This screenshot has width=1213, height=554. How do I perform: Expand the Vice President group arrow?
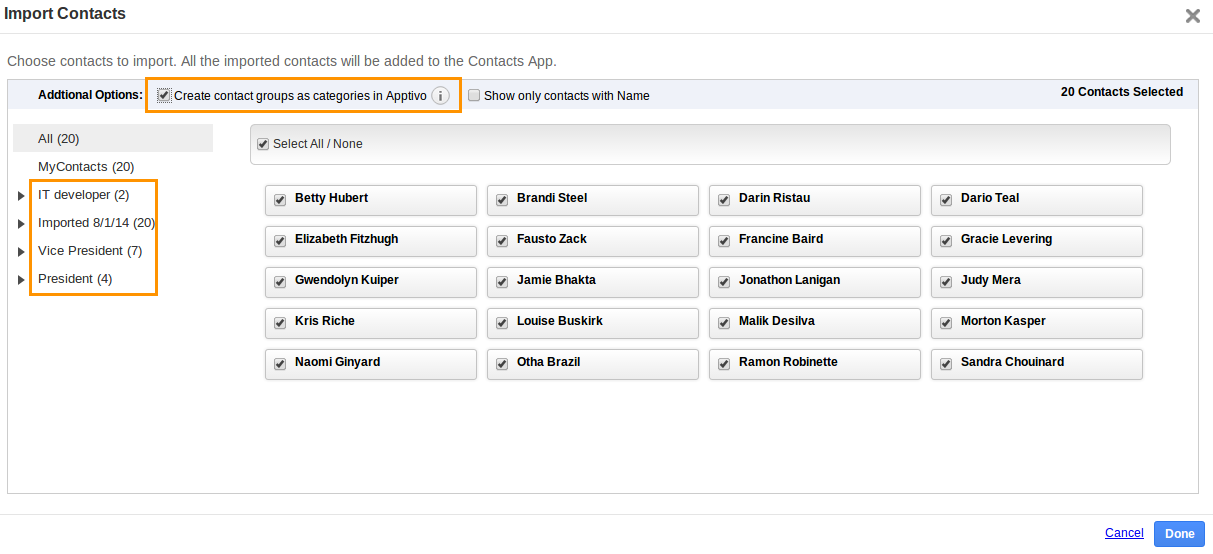pyautogui.click(x=21, y=252)
